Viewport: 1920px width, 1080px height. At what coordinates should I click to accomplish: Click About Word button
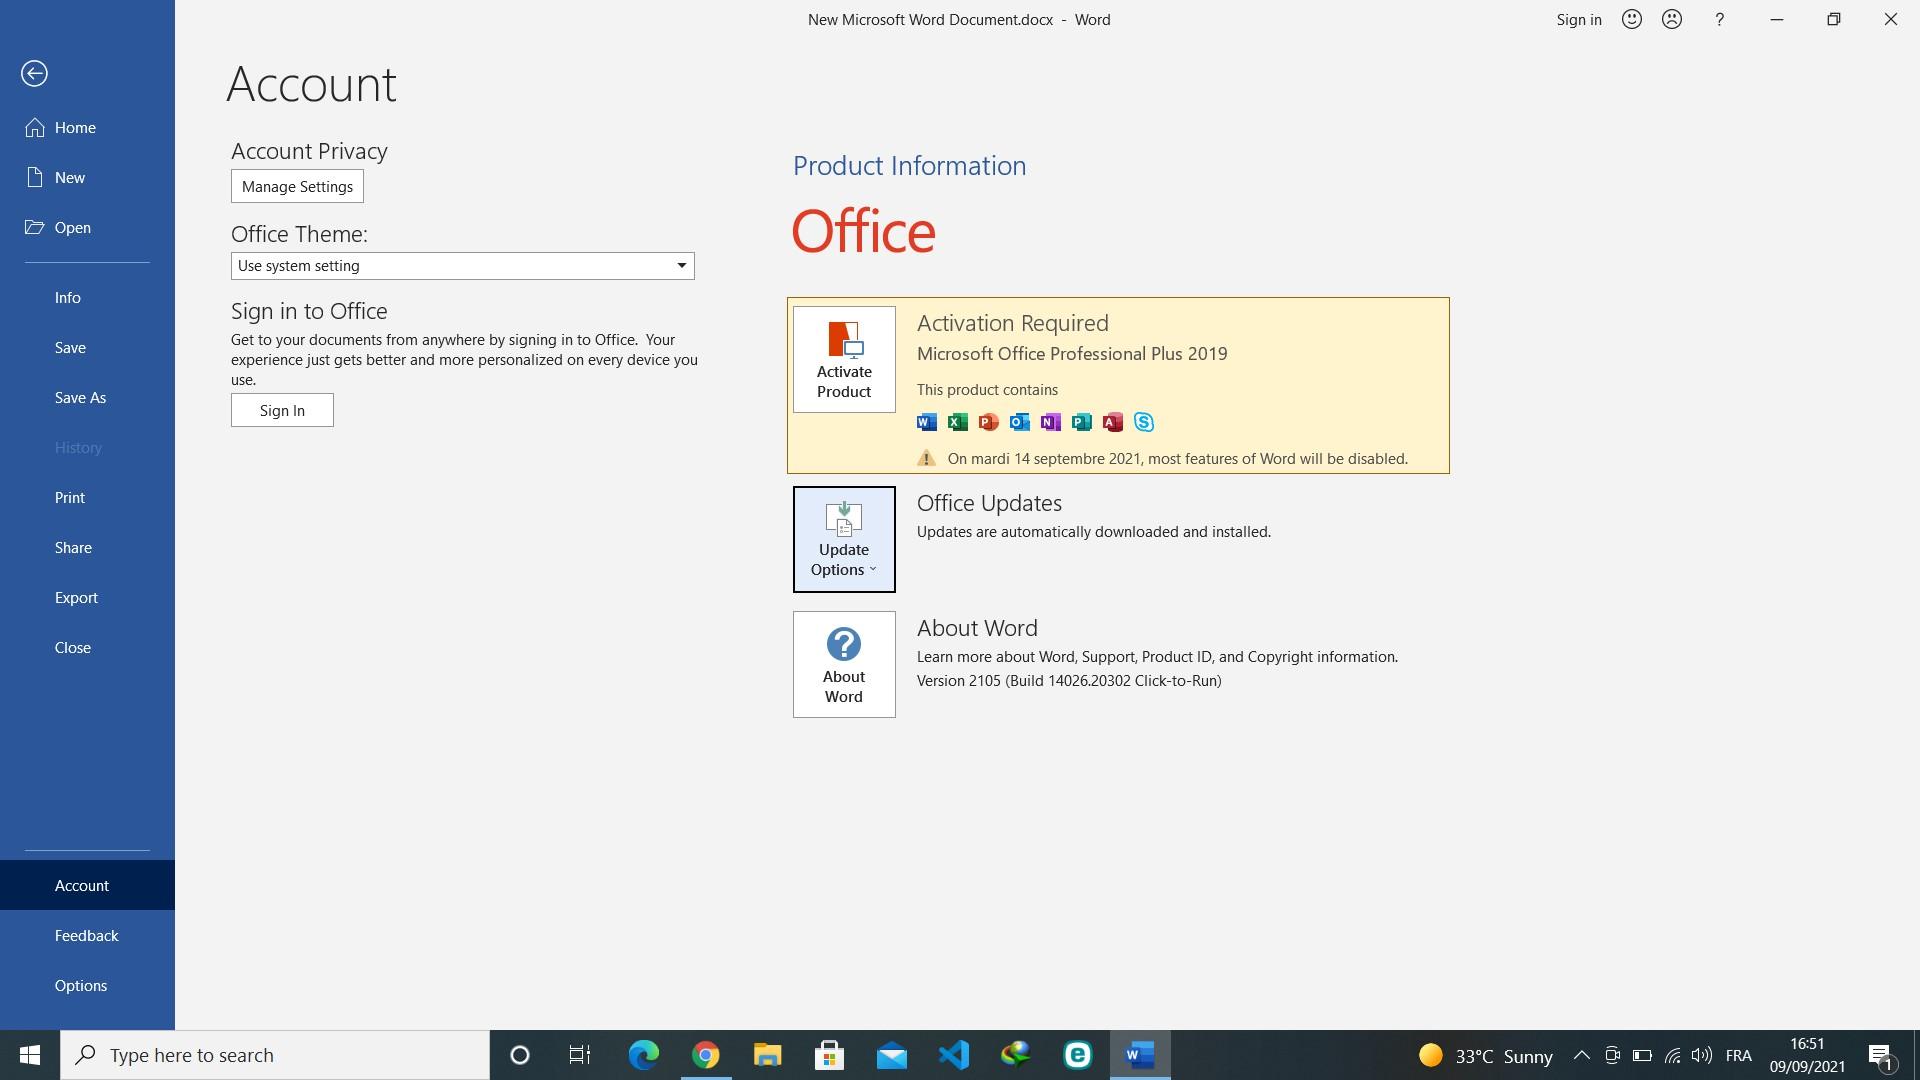pos(844,664)
